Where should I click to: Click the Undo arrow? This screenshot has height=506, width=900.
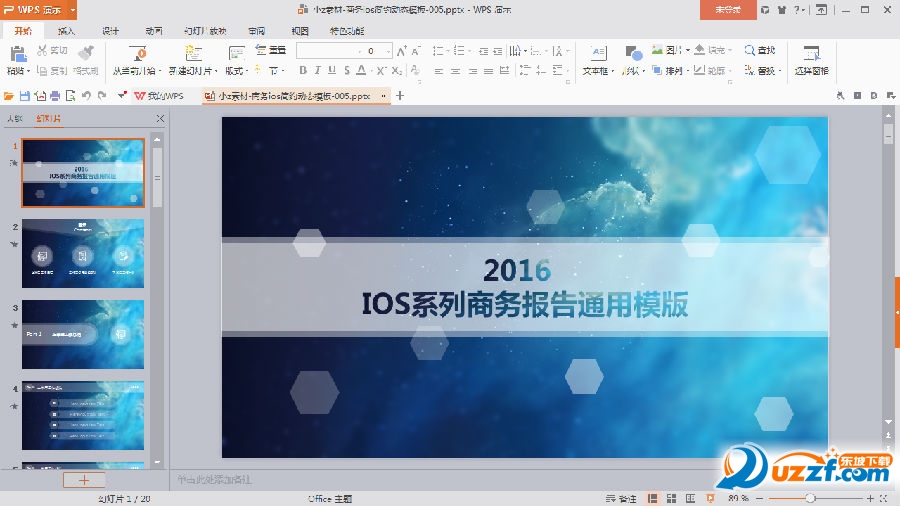(86, 96)
